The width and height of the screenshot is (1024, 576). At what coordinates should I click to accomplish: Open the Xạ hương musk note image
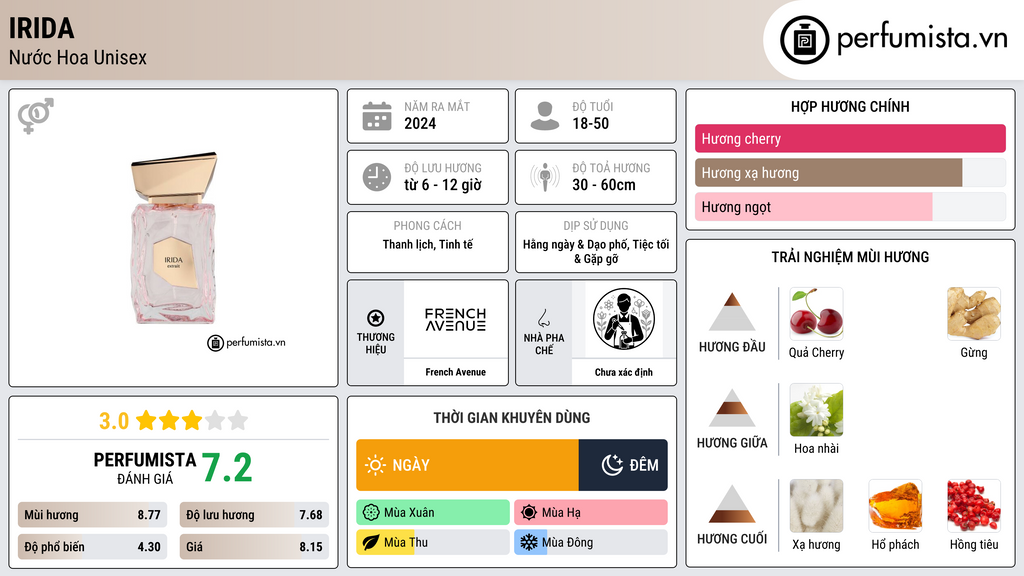[816, 505]
